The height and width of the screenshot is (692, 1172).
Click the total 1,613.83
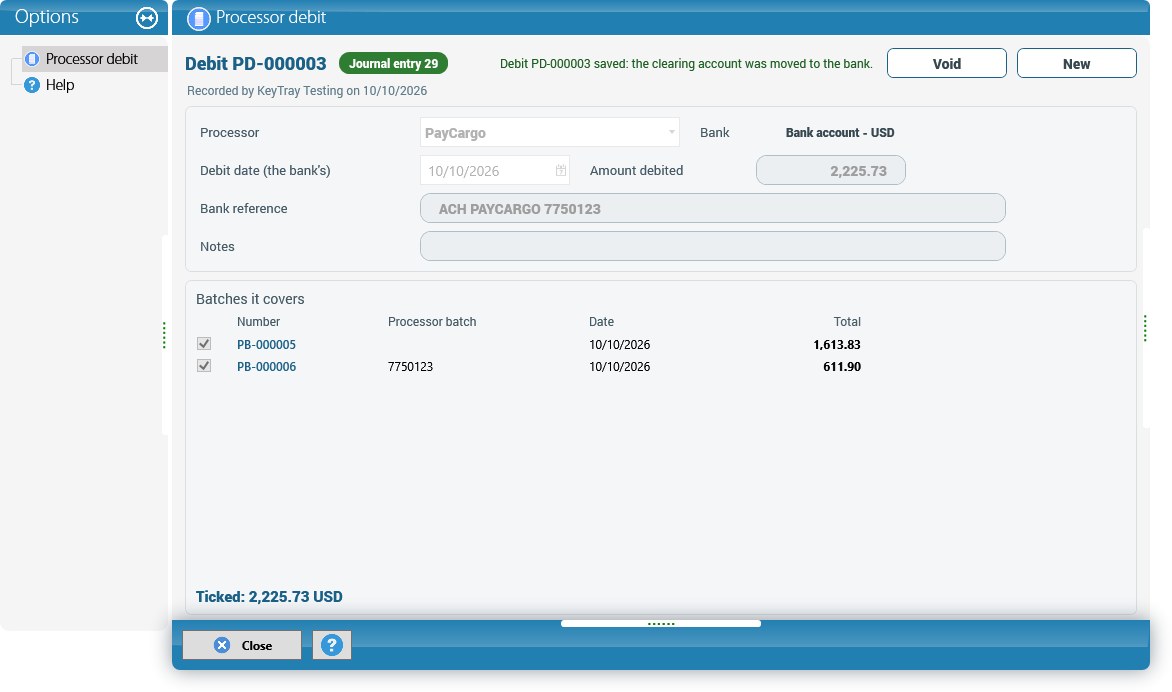pos(836,345)
